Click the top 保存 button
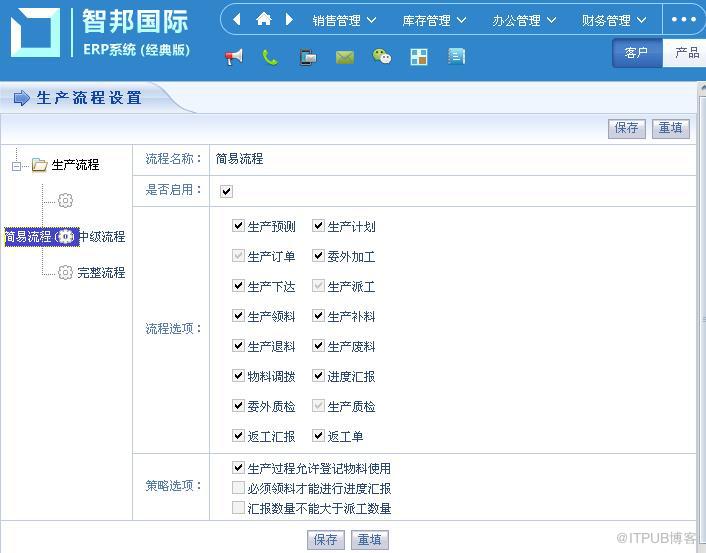706x553 pixels. pyautogui.click(x=626, y=128)
